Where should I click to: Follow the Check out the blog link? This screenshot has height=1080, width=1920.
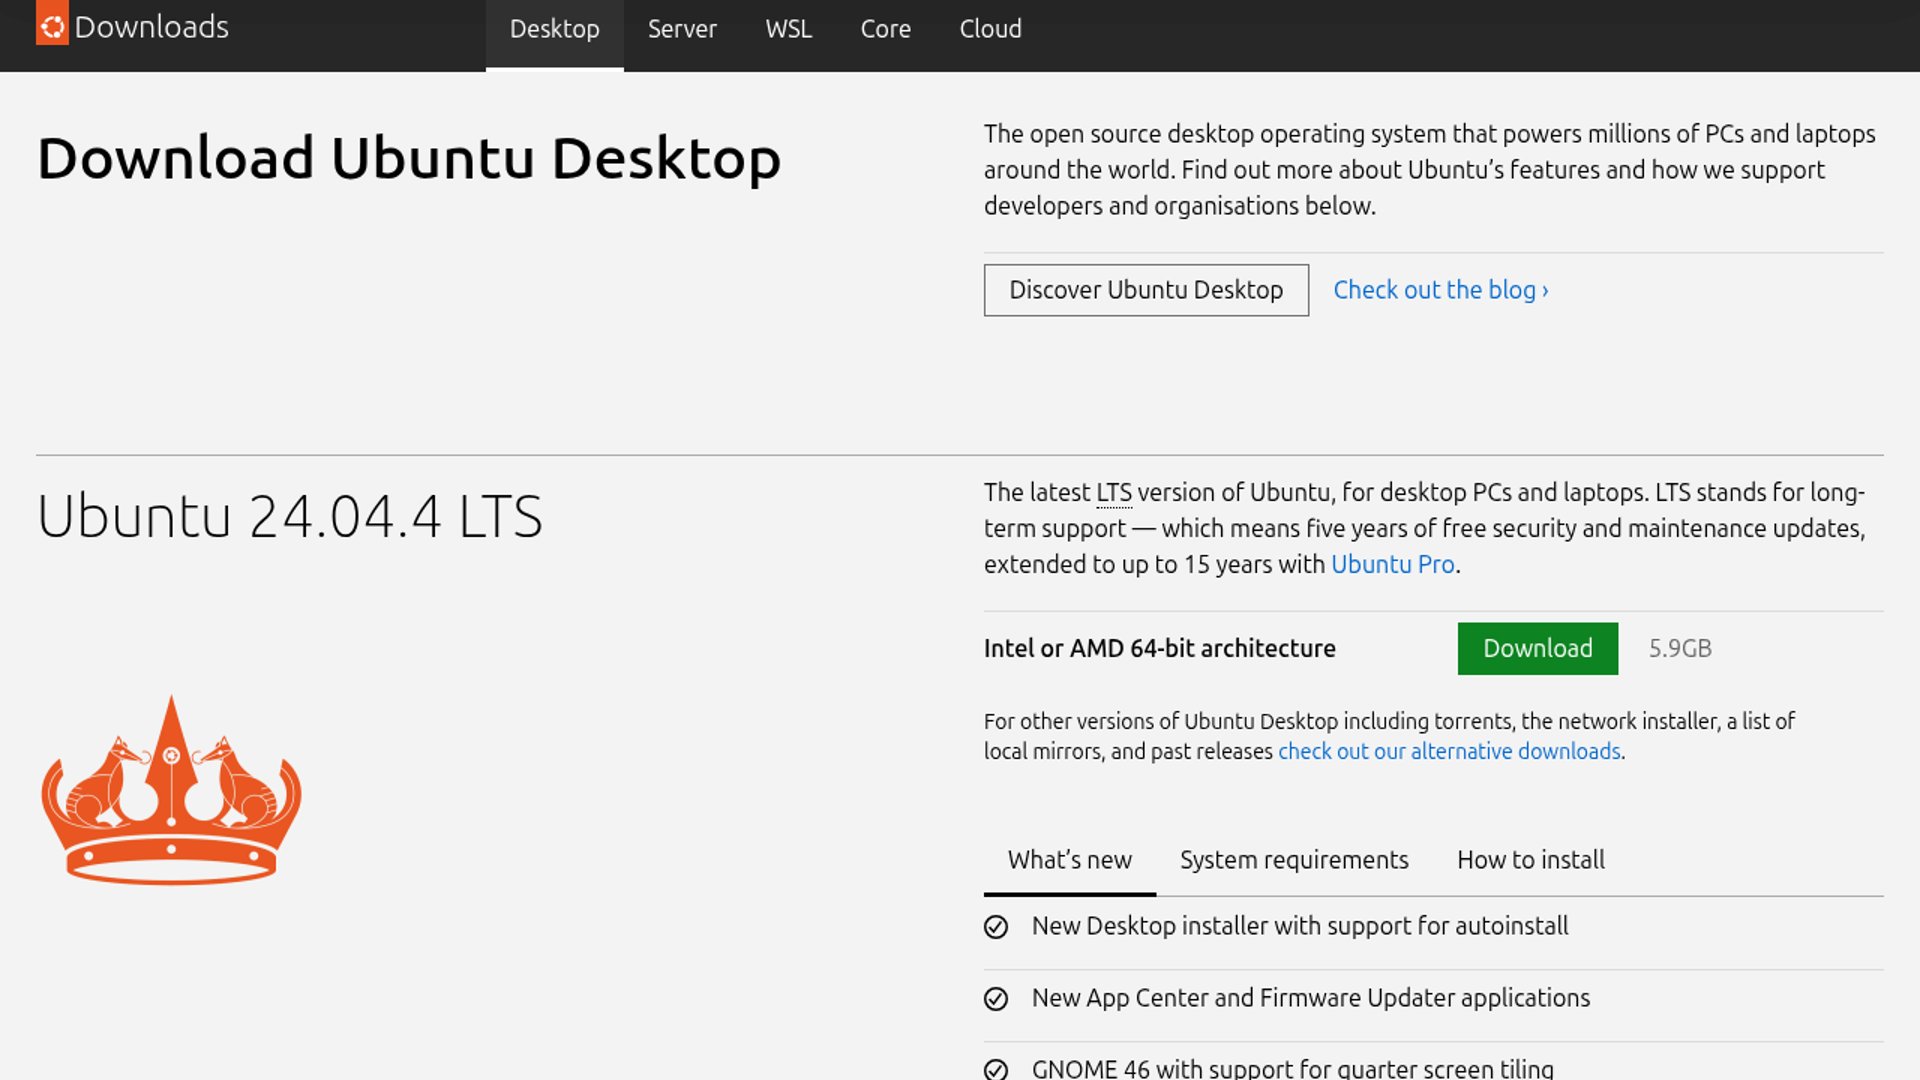pos(1440,290)
